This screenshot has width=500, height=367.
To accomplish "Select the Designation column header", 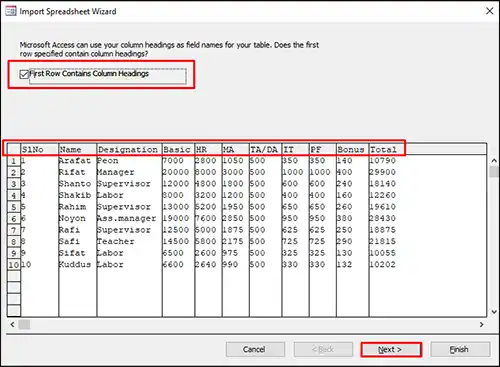I will click(129, 149).
